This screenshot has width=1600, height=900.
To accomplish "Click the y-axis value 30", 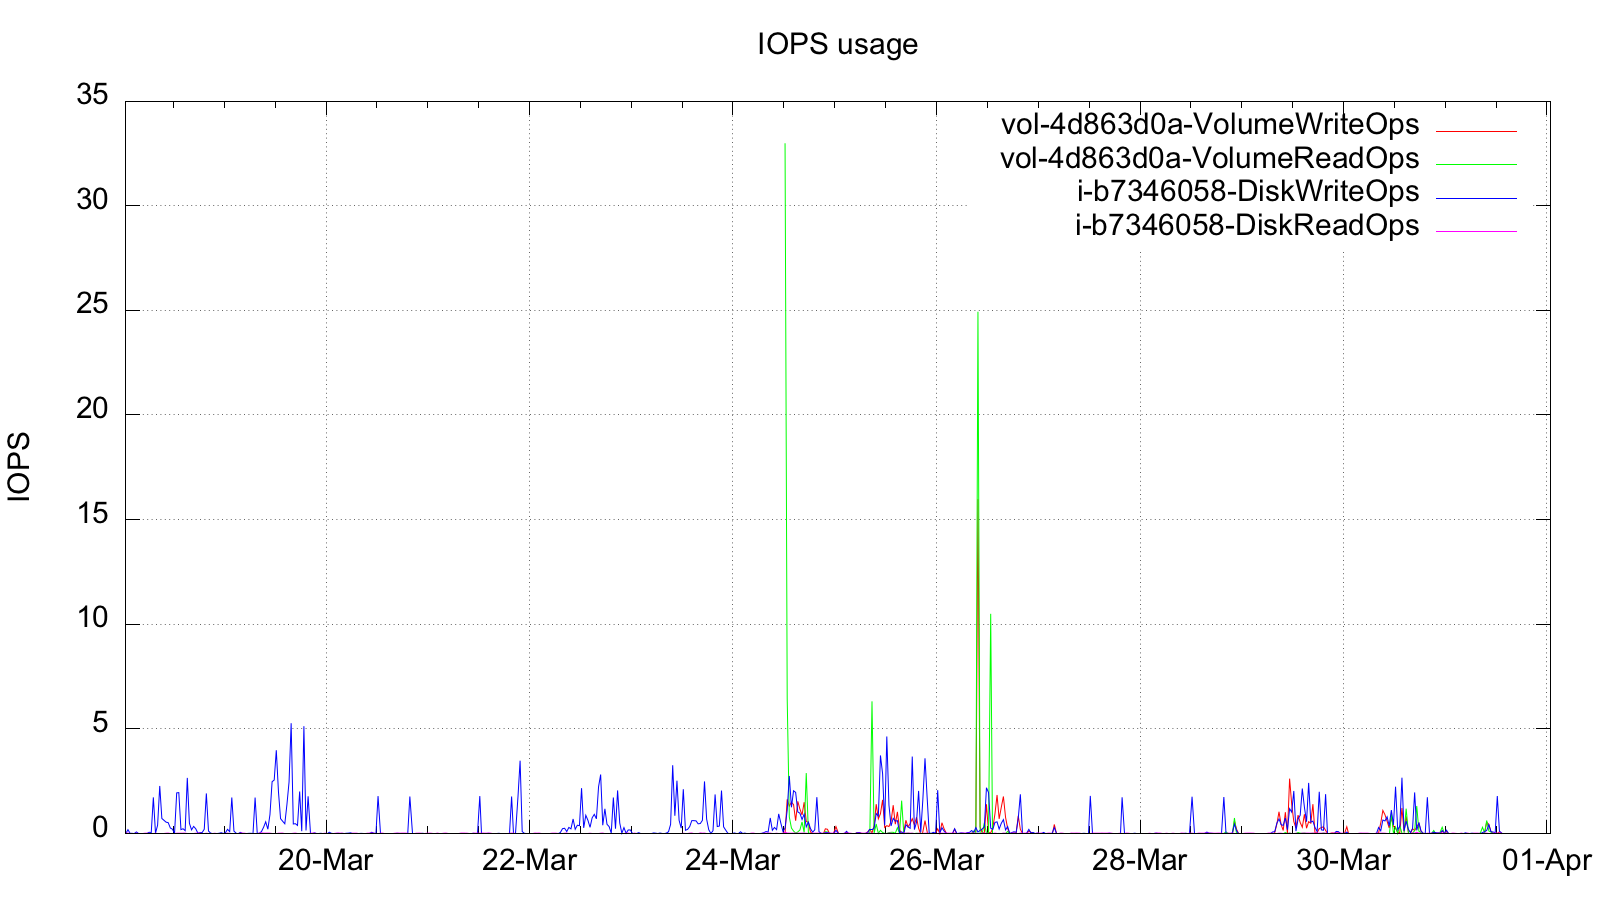I will [92, 201].
